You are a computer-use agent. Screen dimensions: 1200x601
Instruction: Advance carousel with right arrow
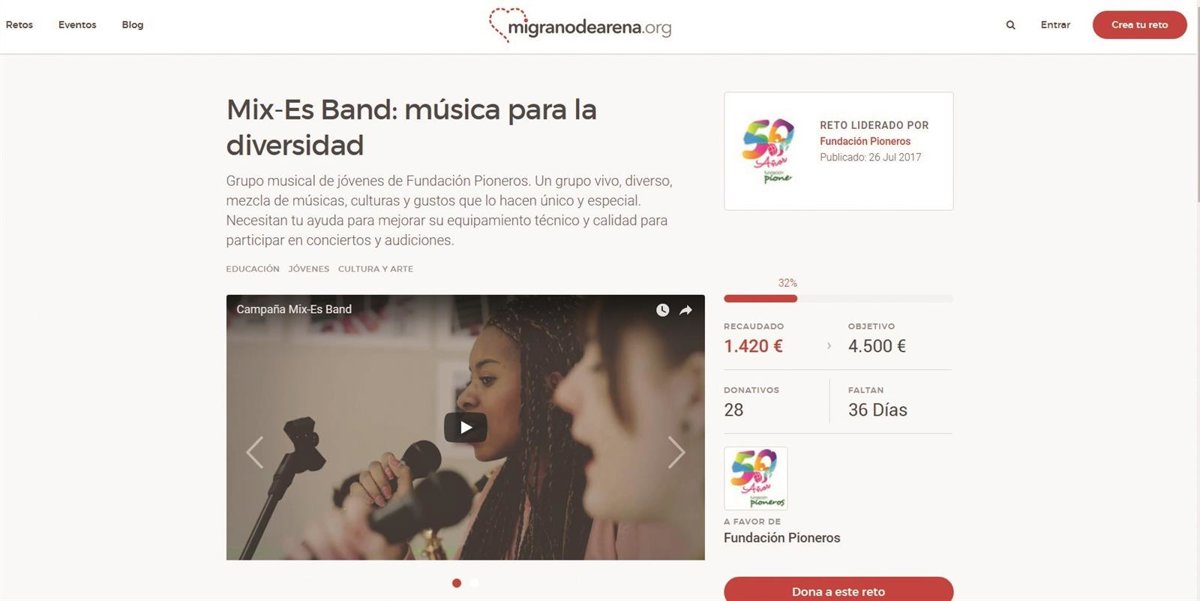pos(677,452)
